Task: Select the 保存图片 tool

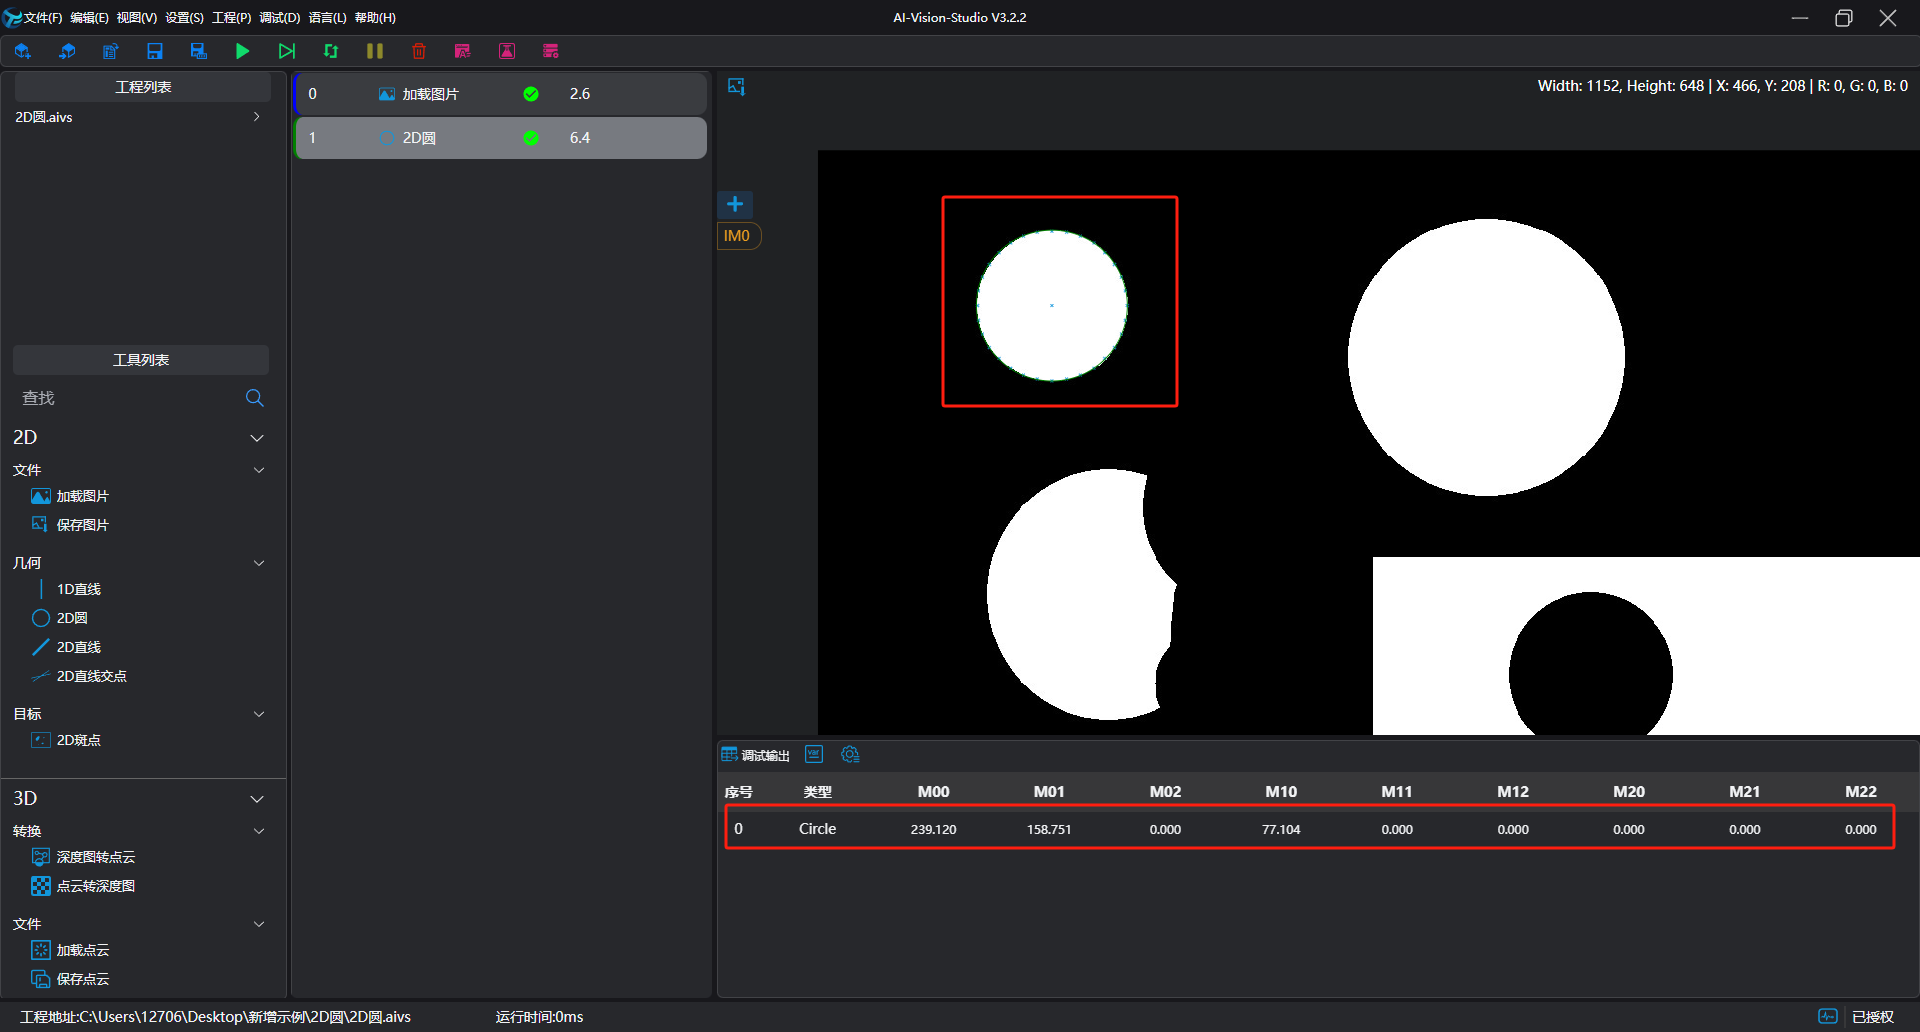Action: [x=70, y=525]
